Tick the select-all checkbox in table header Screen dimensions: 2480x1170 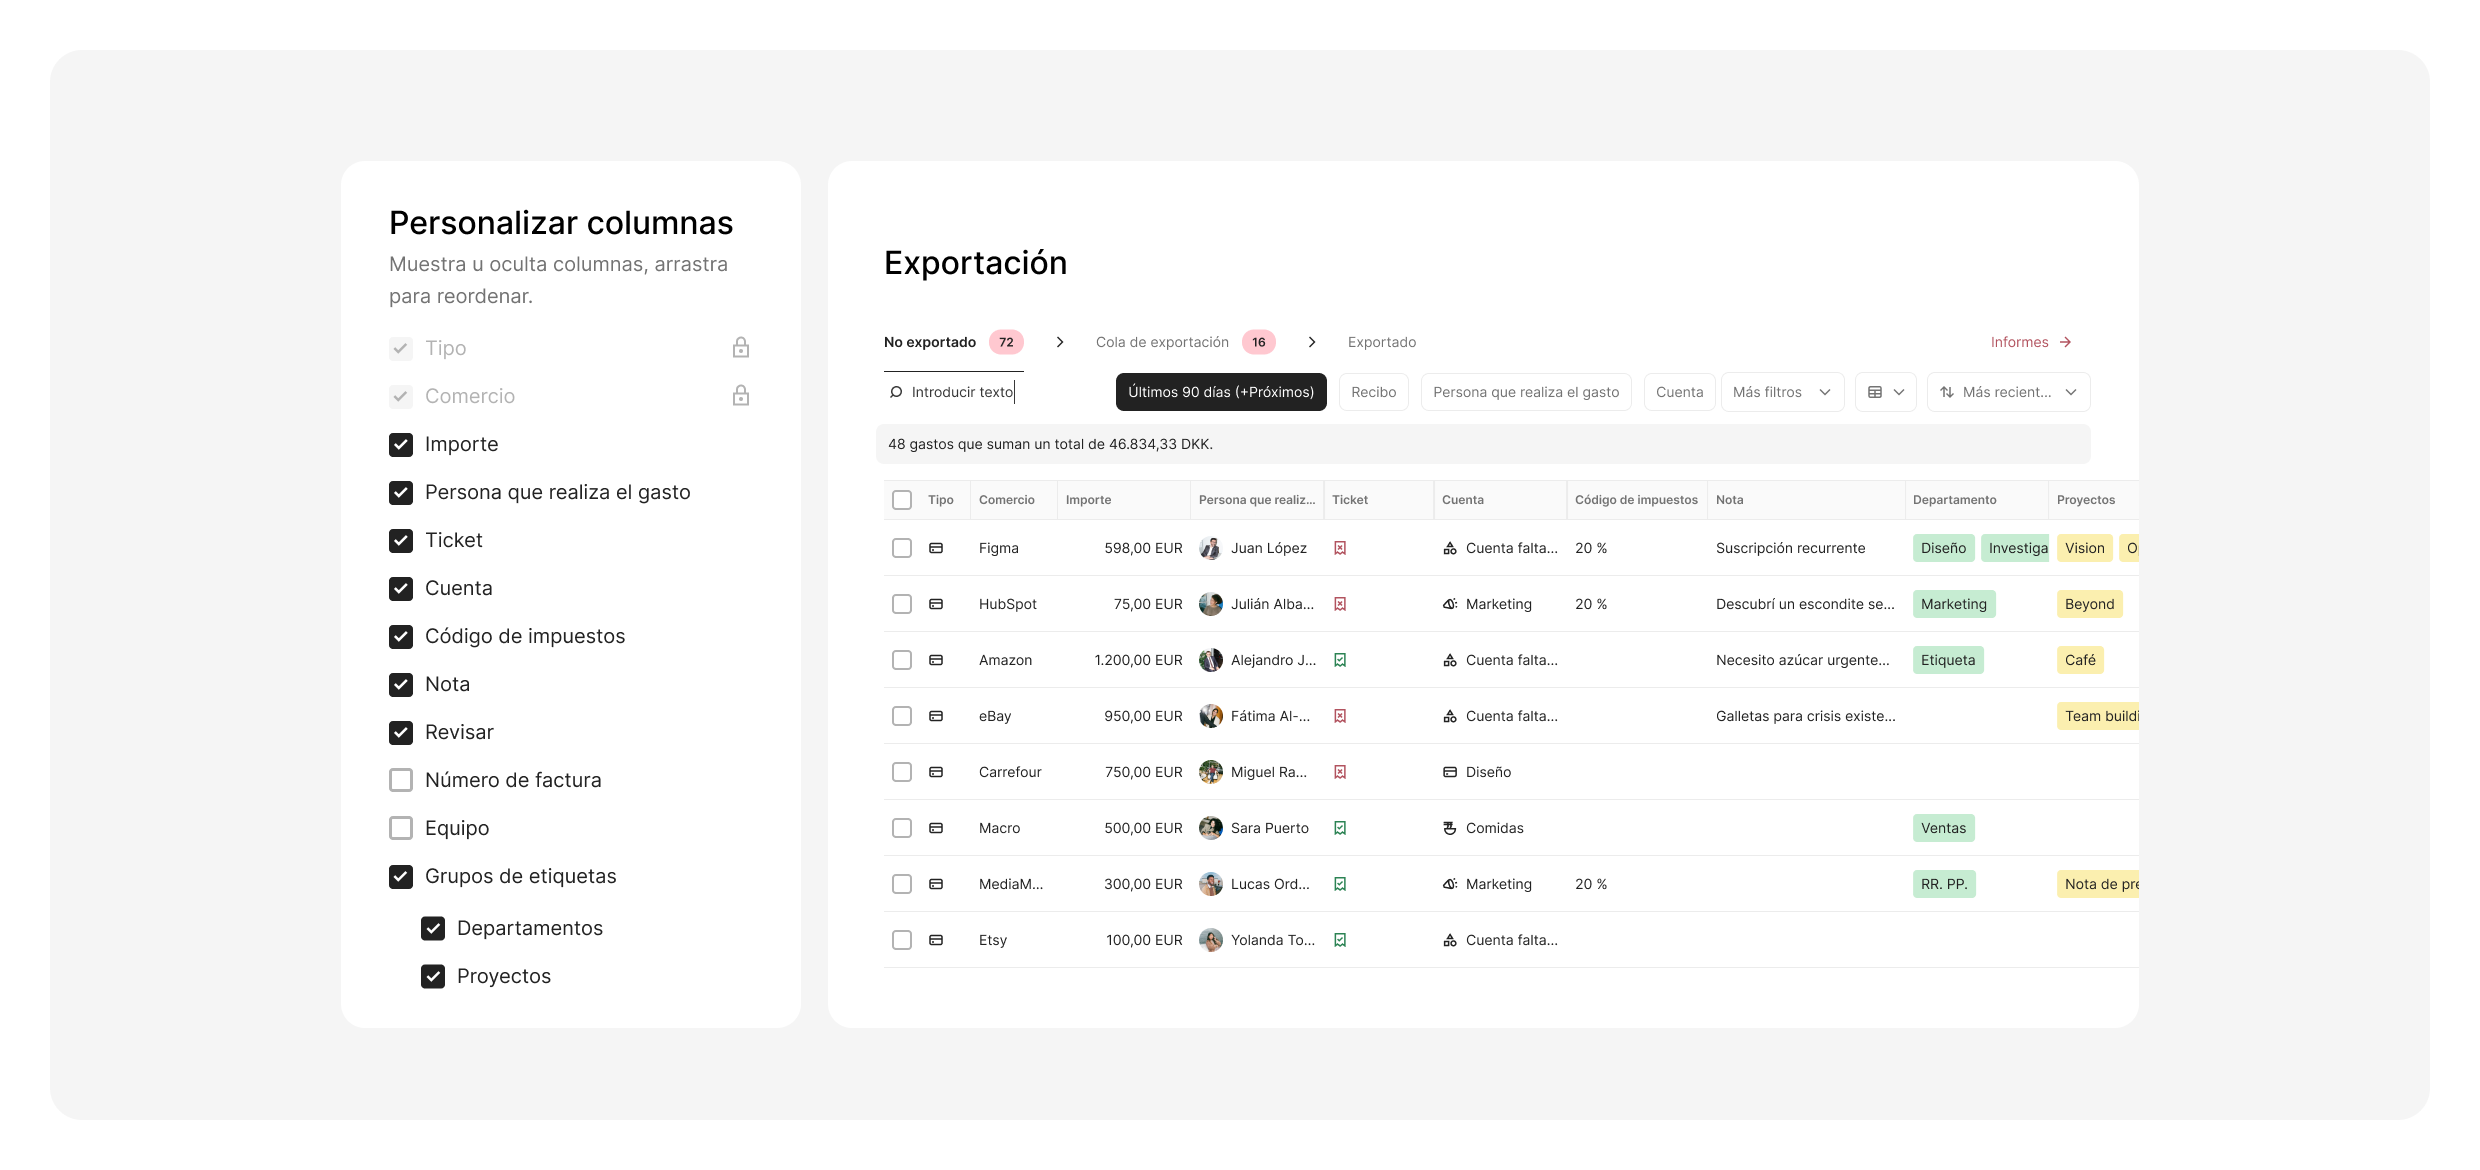point(902,500)
